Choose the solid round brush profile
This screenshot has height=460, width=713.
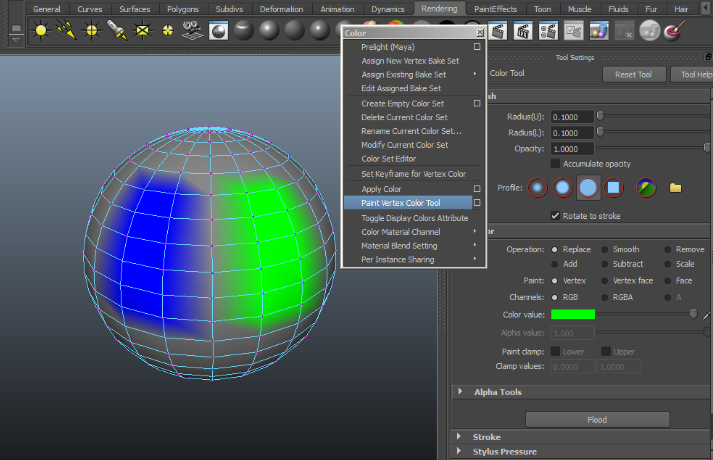[x=589, y=187]
